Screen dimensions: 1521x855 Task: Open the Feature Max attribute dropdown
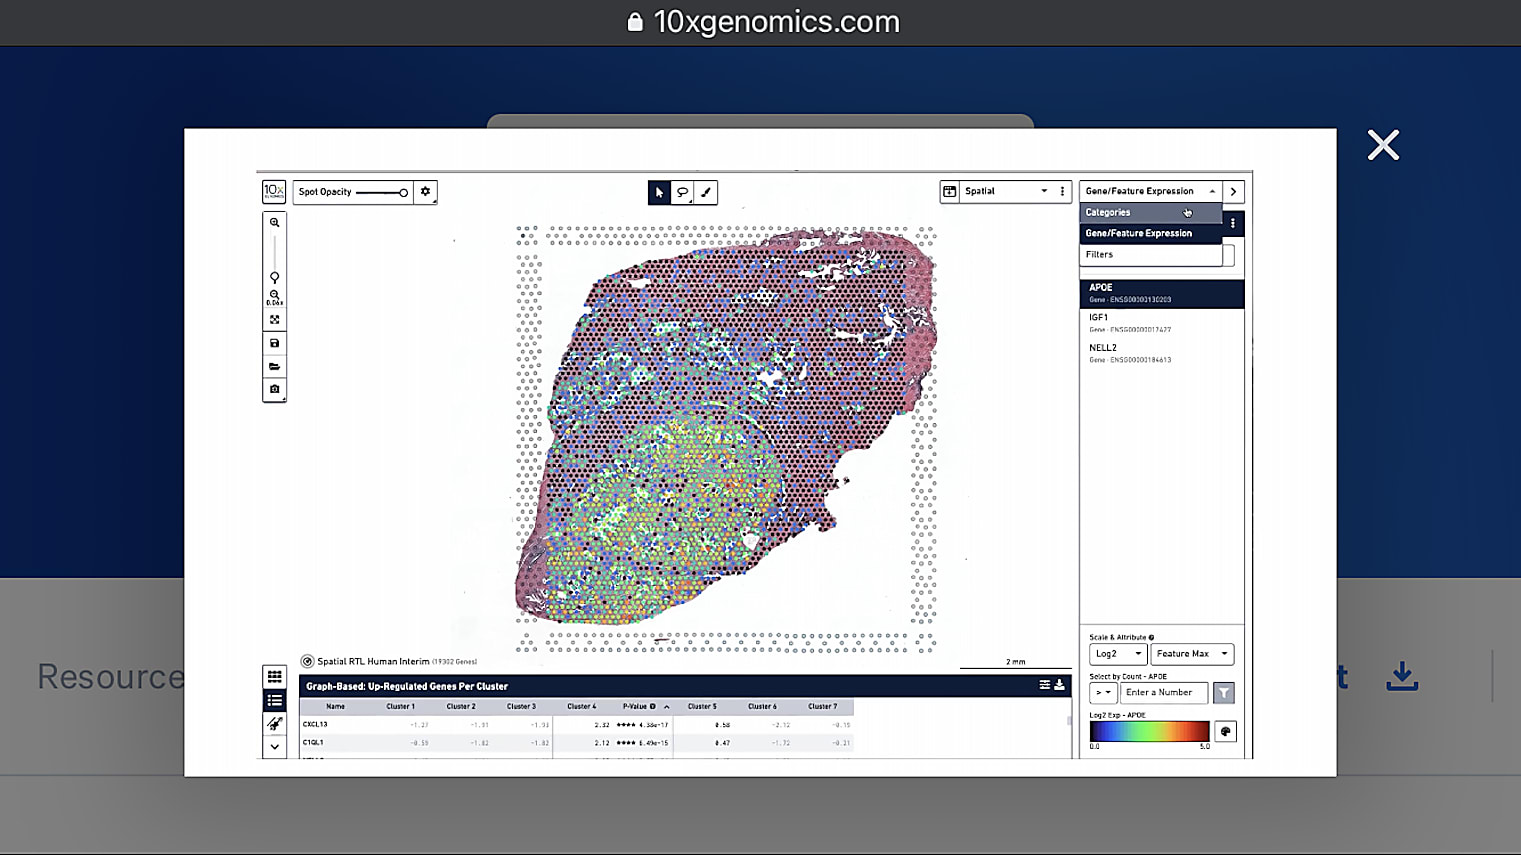1192,654
